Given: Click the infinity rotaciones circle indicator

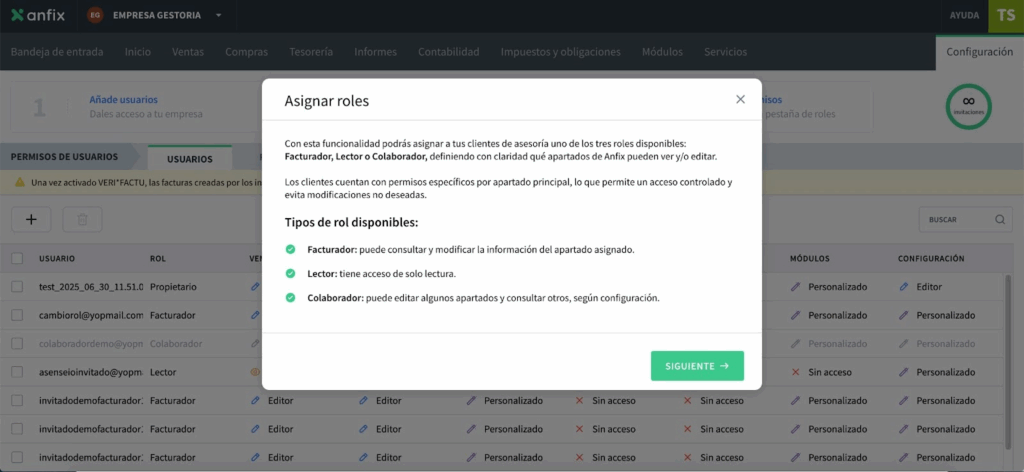Looking at the screenshot, I should click(967, 106).
